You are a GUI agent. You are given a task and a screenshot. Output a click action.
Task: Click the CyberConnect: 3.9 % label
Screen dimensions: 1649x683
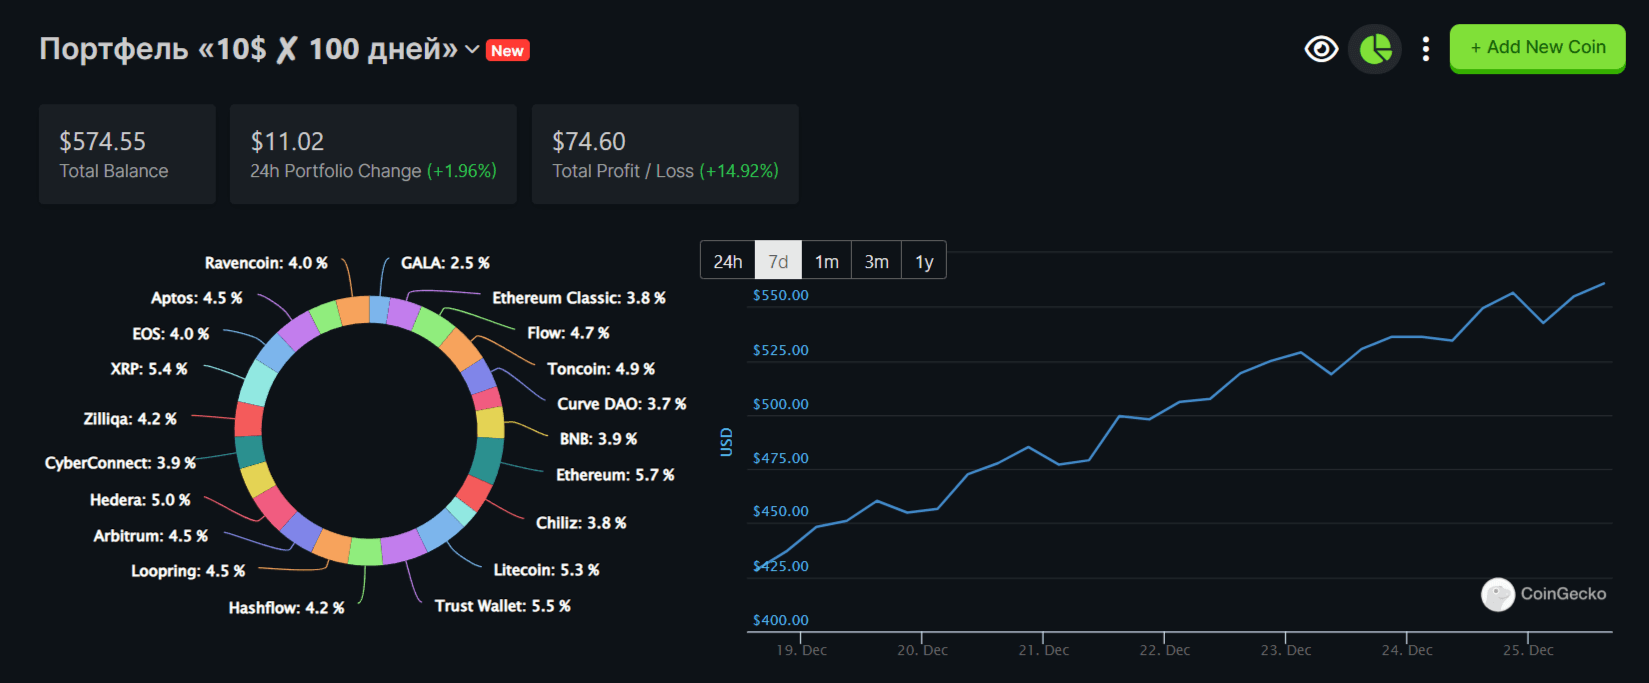(x=120, y=463)
